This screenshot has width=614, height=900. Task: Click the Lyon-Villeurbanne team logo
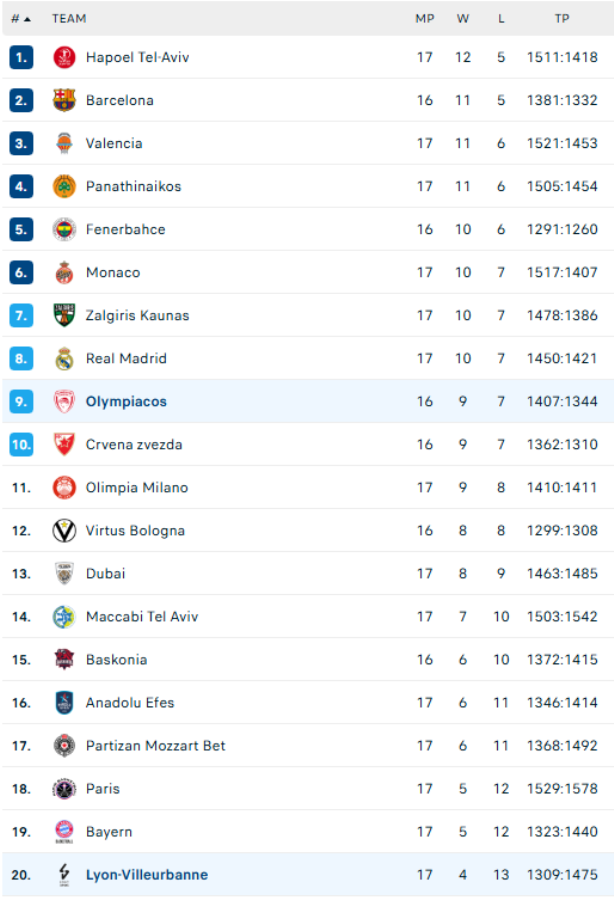[64, 875]
